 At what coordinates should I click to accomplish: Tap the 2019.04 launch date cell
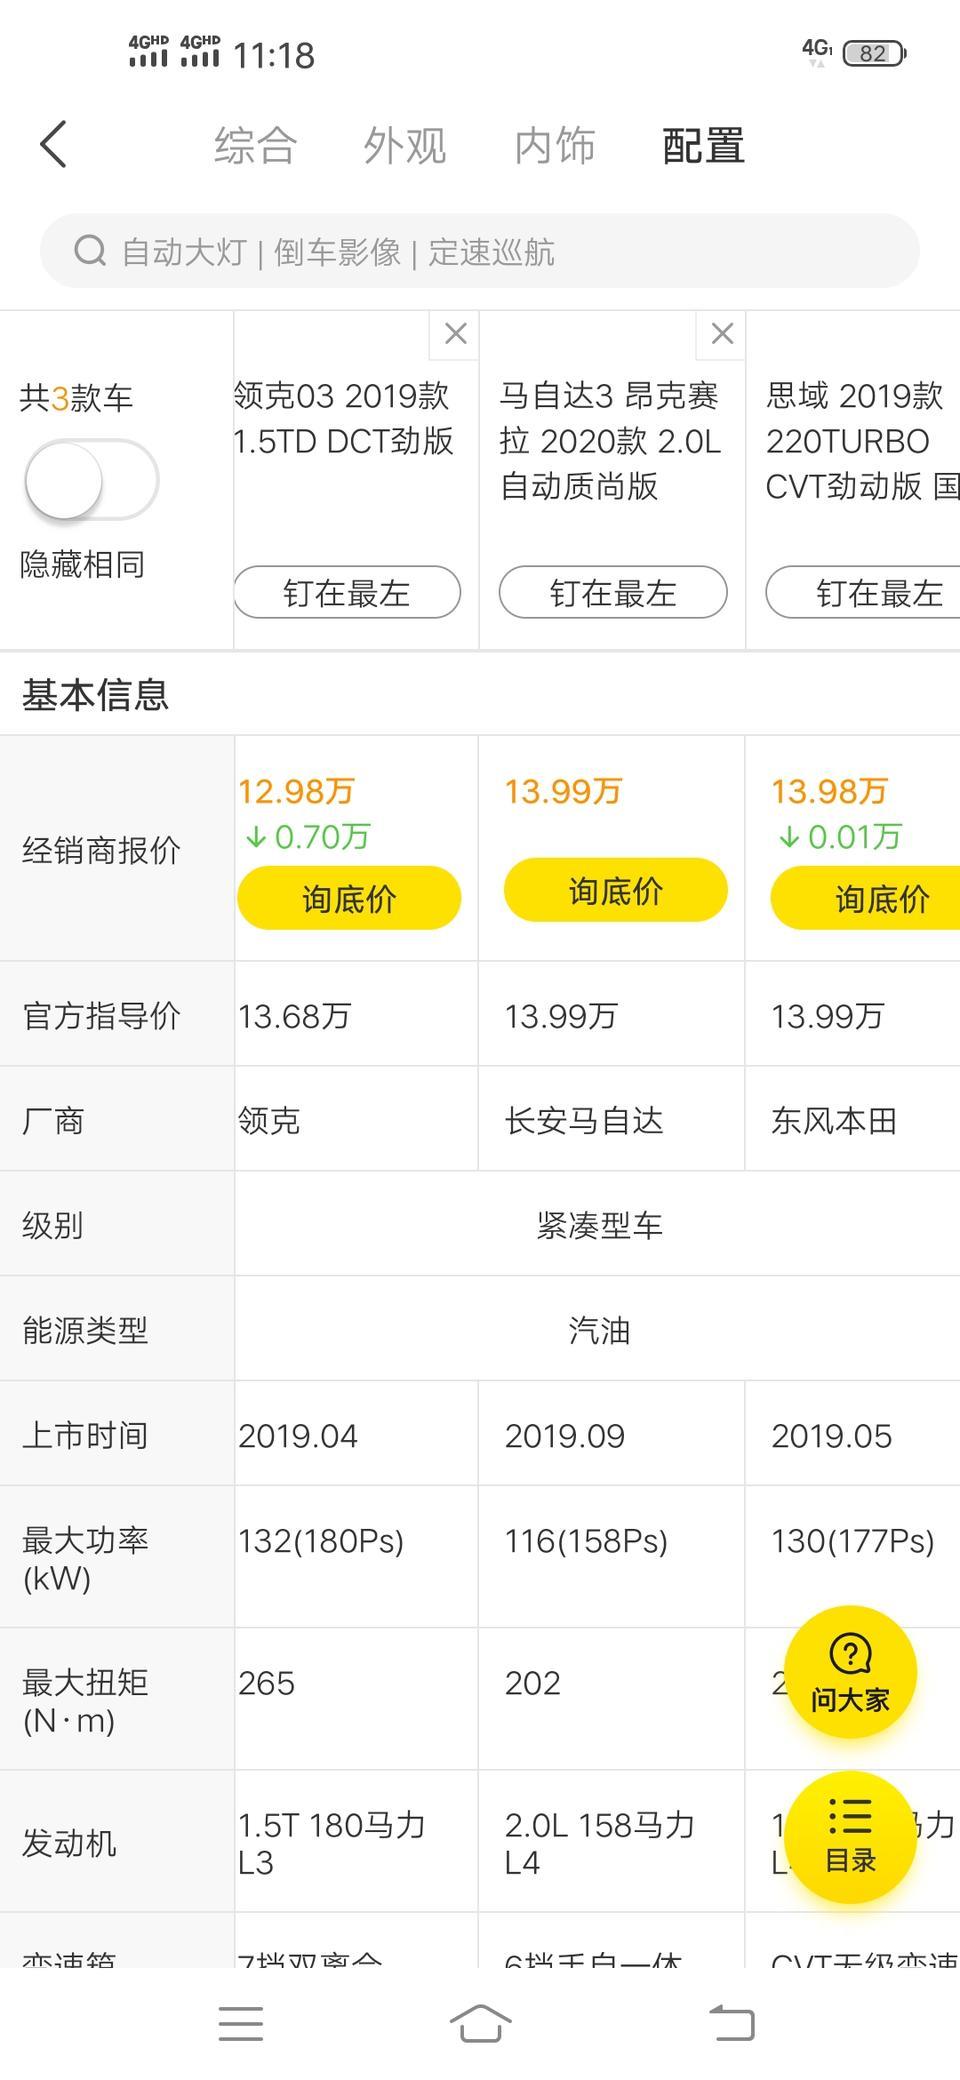click(x=356, y=1435)
